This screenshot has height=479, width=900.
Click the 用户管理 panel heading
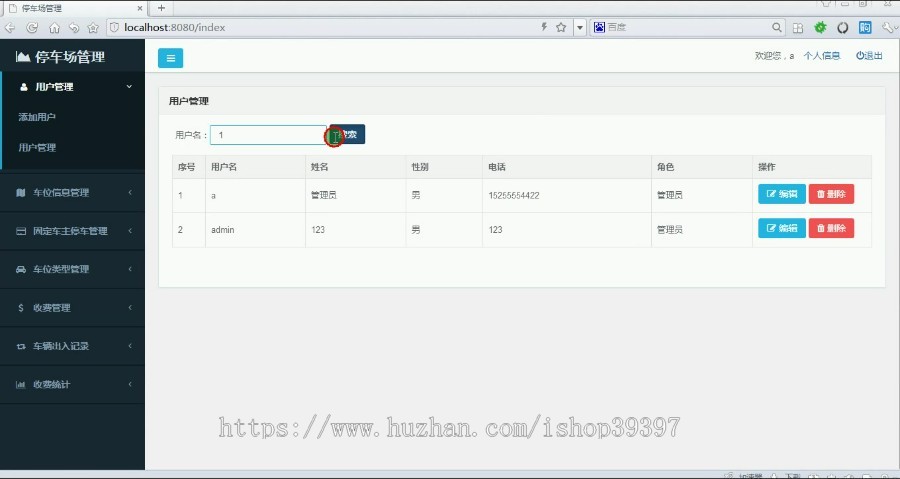tap(188, 101)
